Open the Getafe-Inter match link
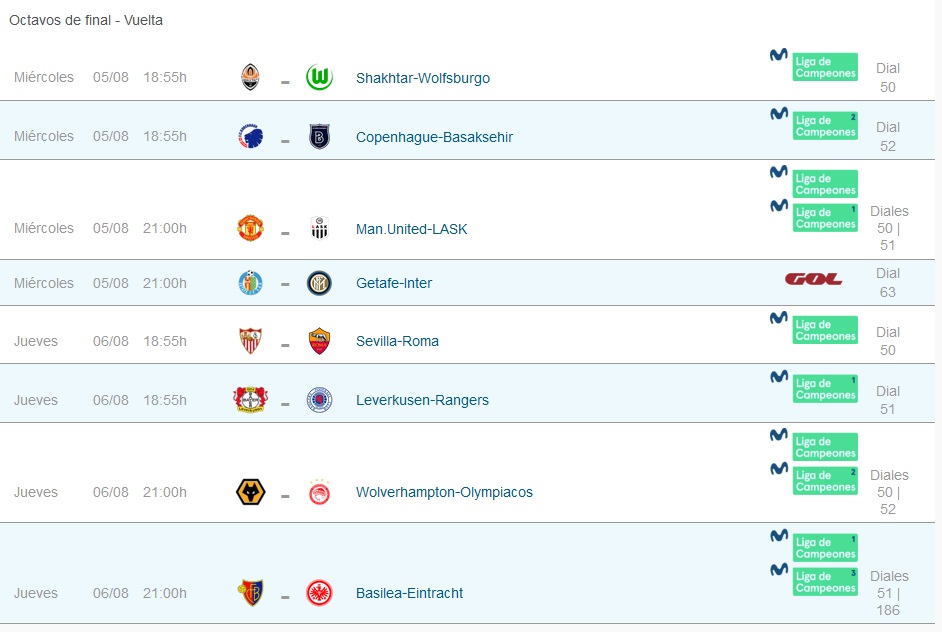Image resolution: width=942 pixels, height=632 pixels. pyautogui.click(x=394, y=283)
